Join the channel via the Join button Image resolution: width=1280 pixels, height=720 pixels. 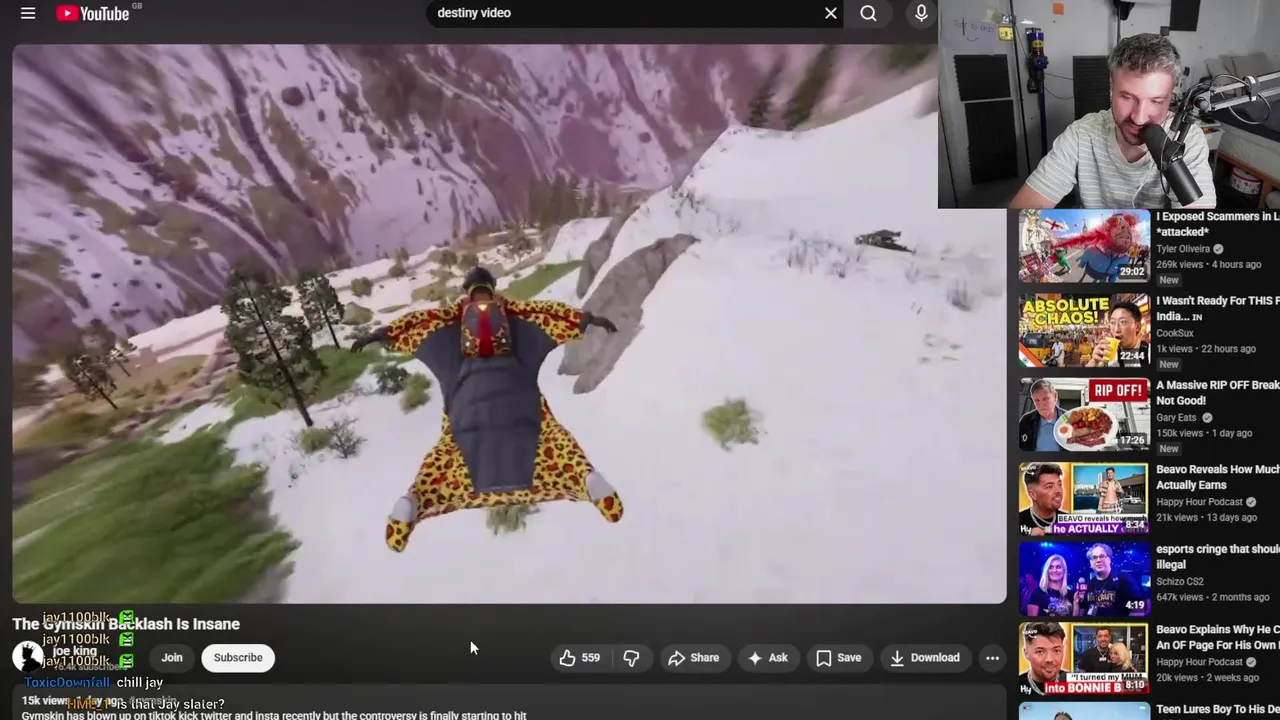[172, 657]
